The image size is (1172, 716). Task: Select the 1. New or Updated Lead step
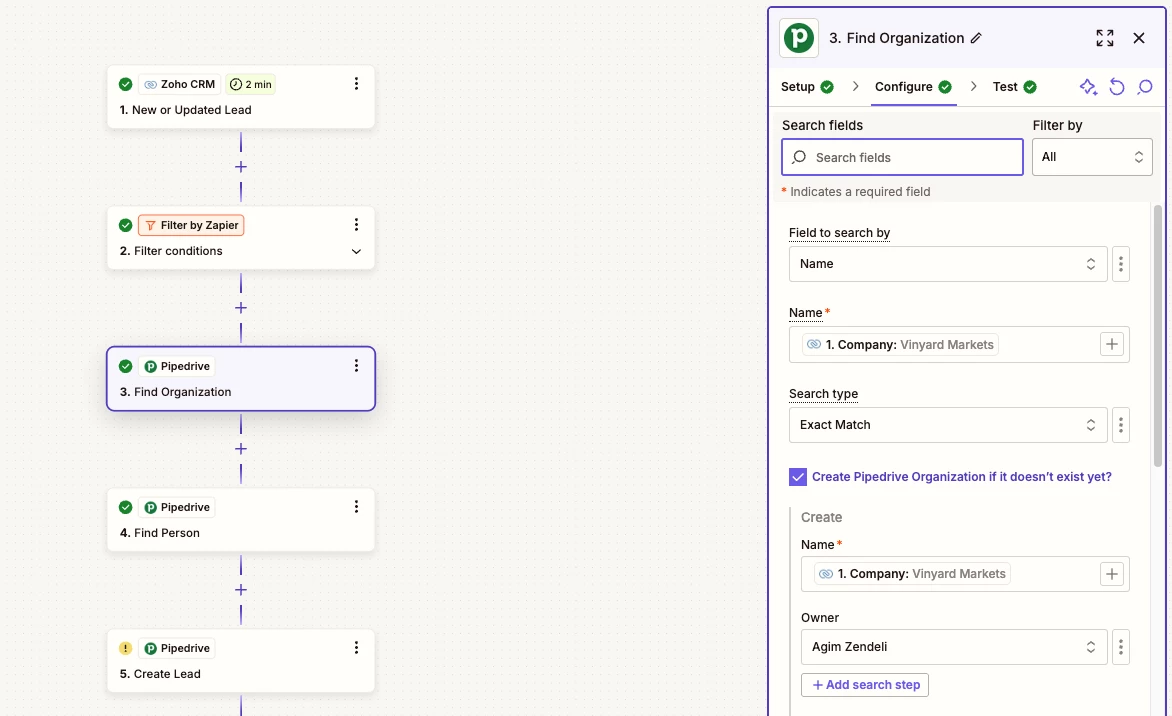241,97
